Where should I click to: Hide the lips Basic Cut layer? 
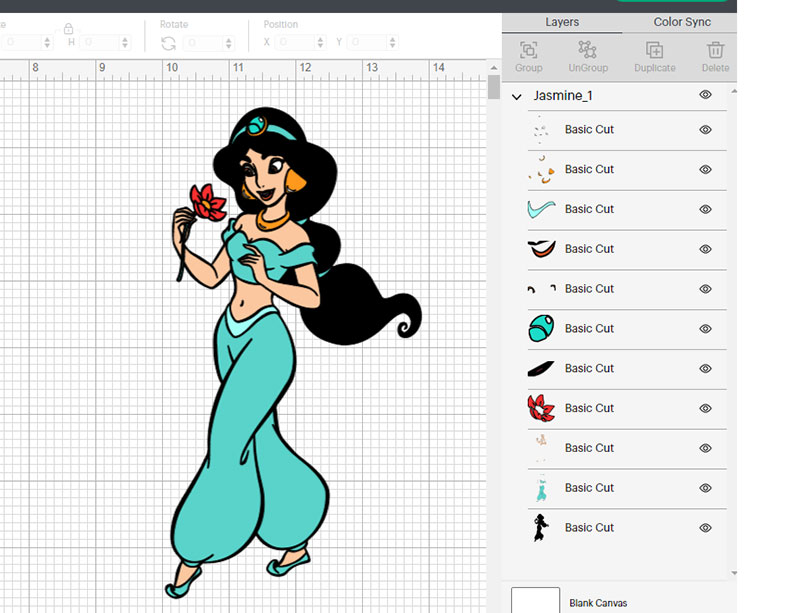[705, 249]
